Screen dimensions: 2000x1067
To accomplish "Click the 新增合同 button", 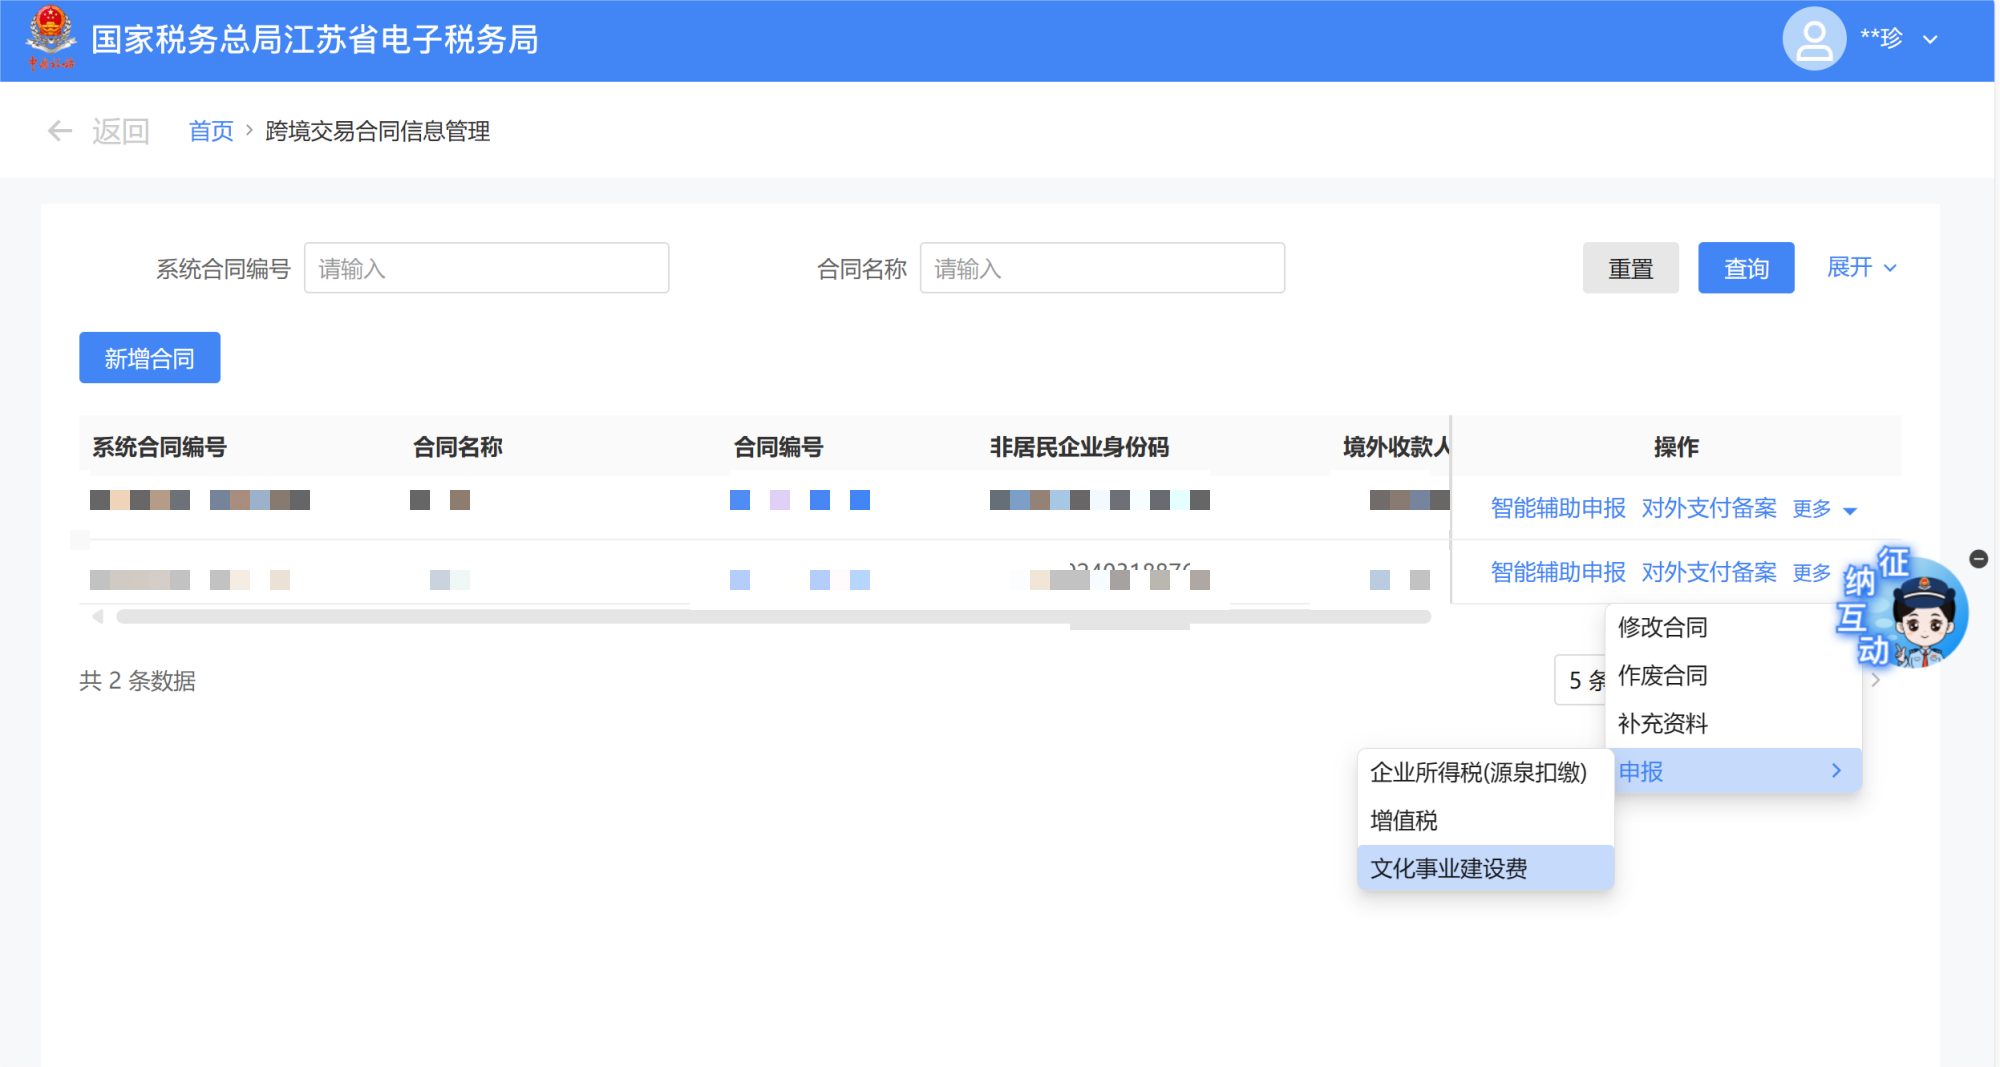I will point(149,358).
